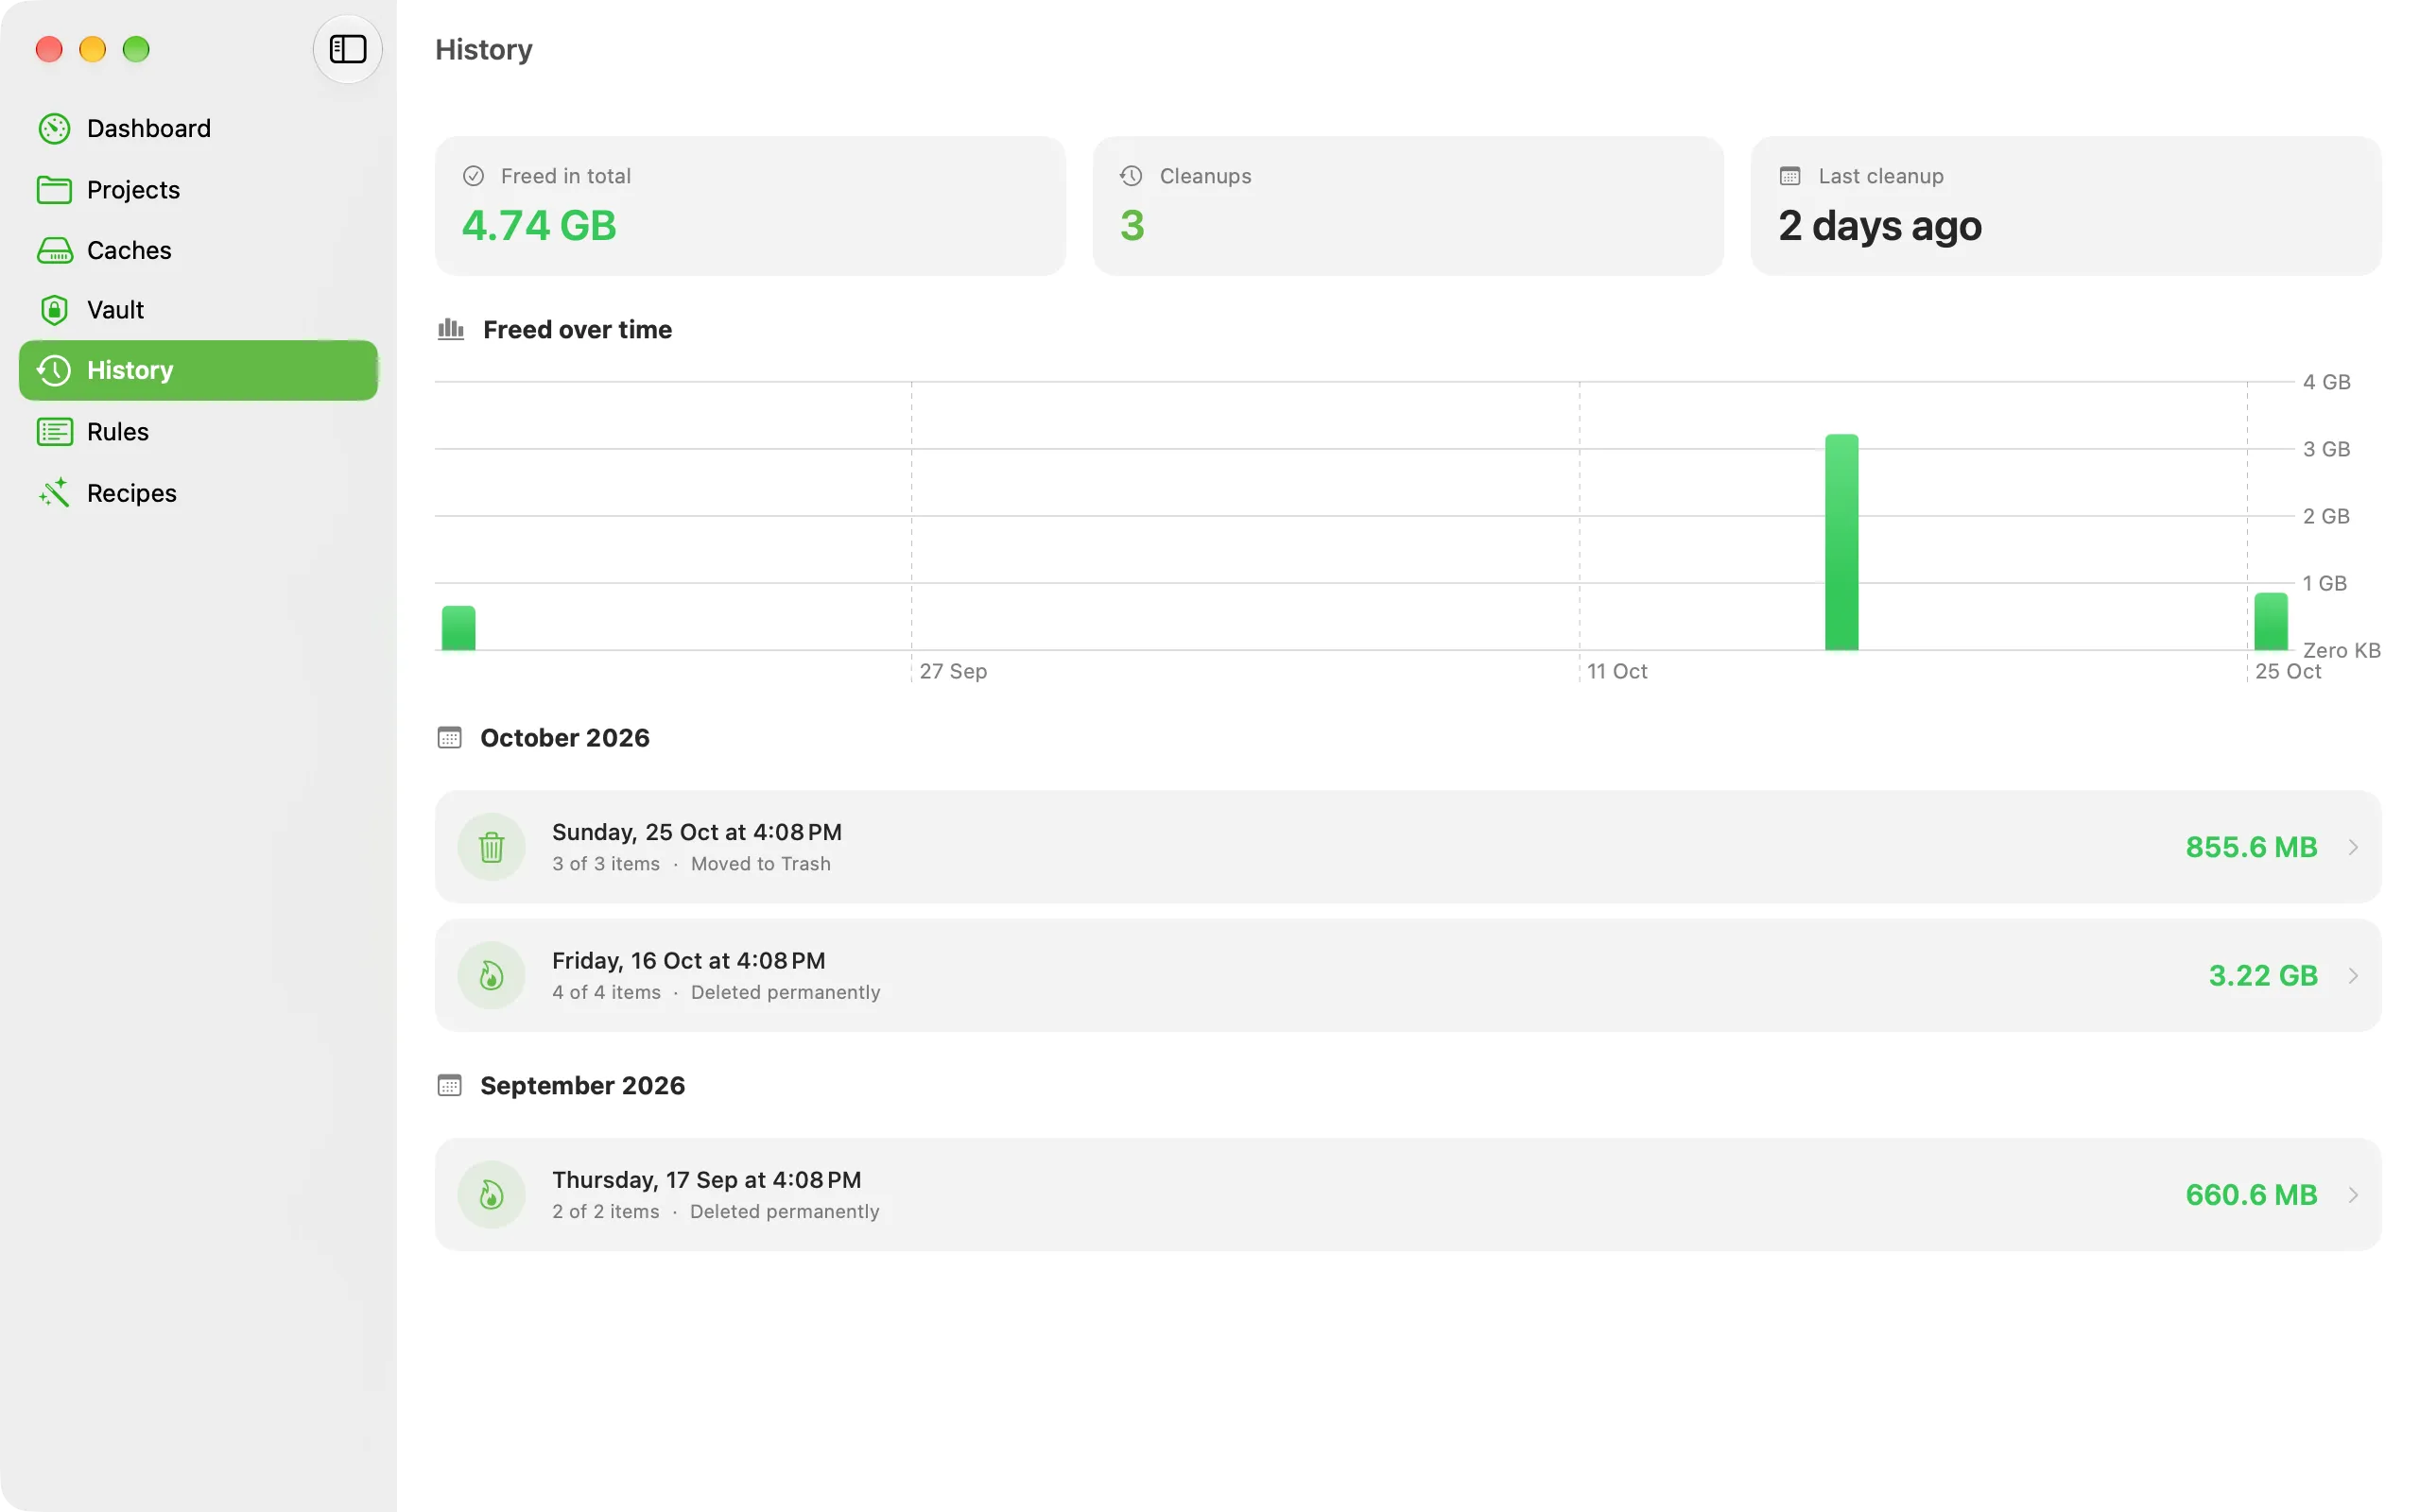Open the Thursday, 17 Sep at 4:08 PM entry
This screenshot has width=2420, height=1512.
tap(1407, 1194)
